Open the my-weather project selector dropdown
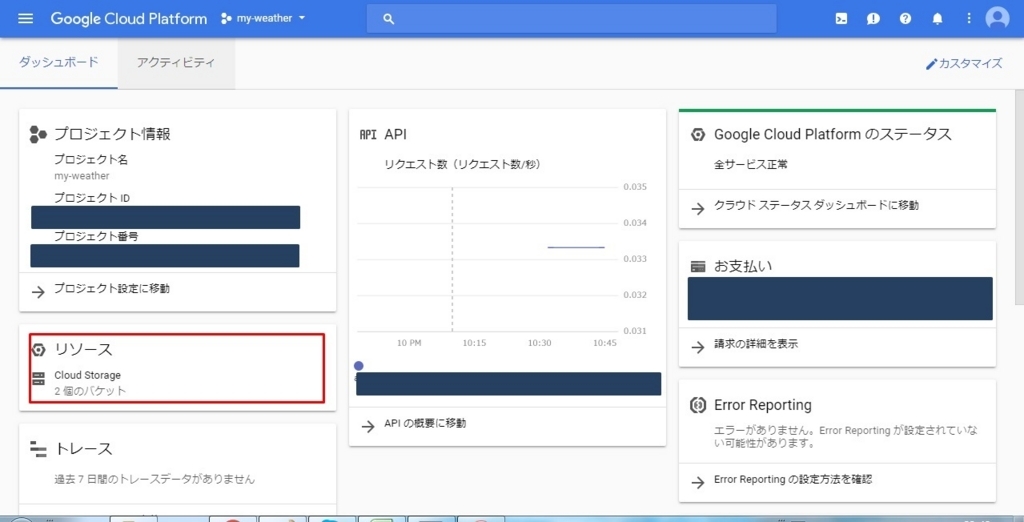This screenshot has width=1024, height=522. tap(263, 18)
